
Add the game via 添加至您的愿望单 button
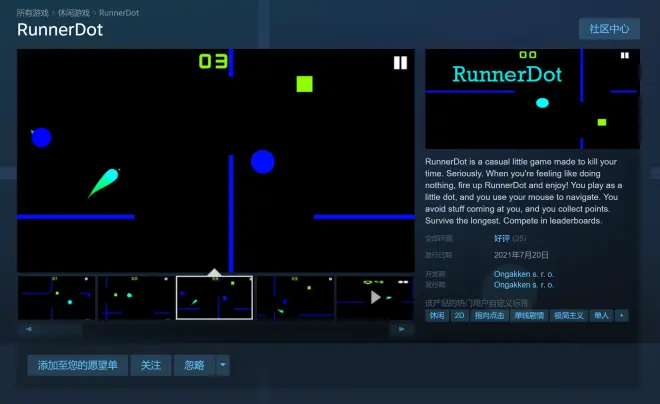pyautogui.click(x=77, y=365)
